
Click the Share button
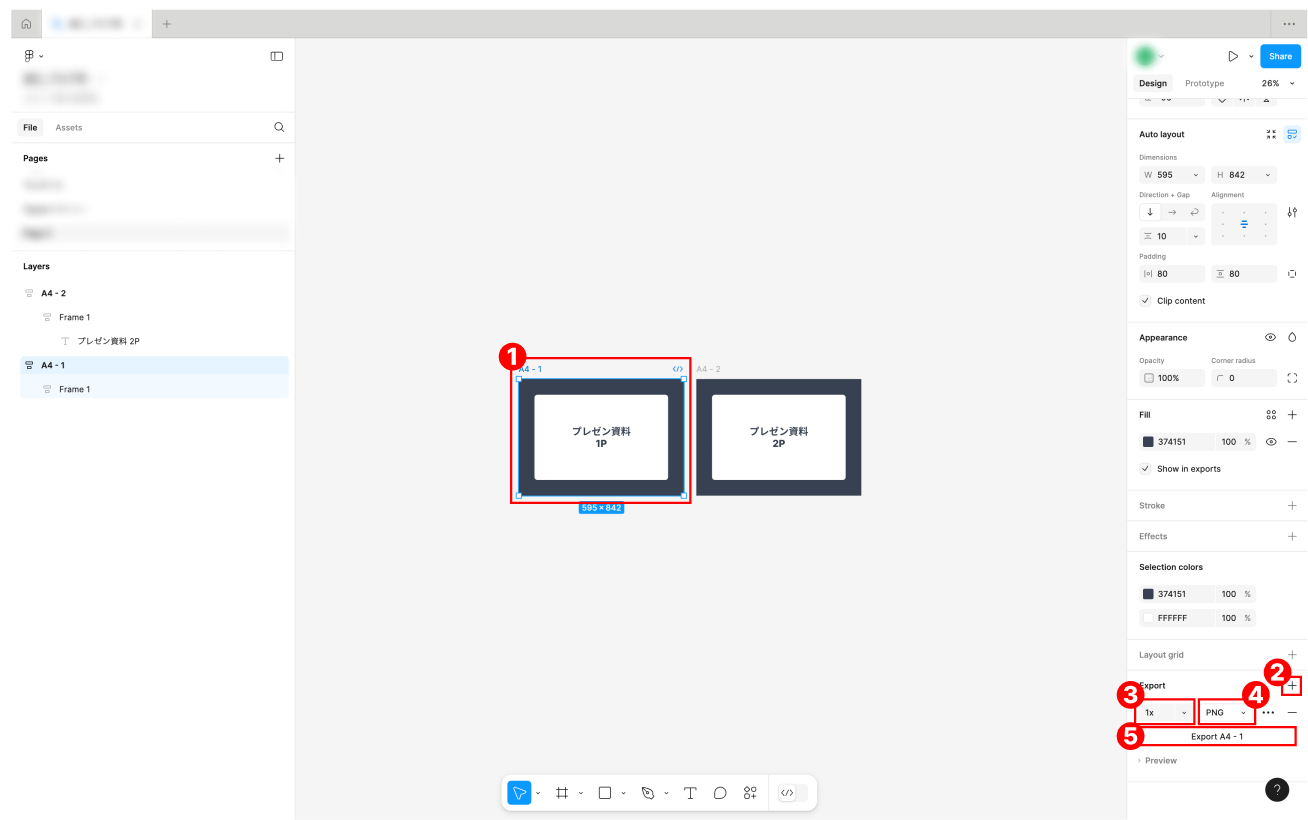[1280, 56]
